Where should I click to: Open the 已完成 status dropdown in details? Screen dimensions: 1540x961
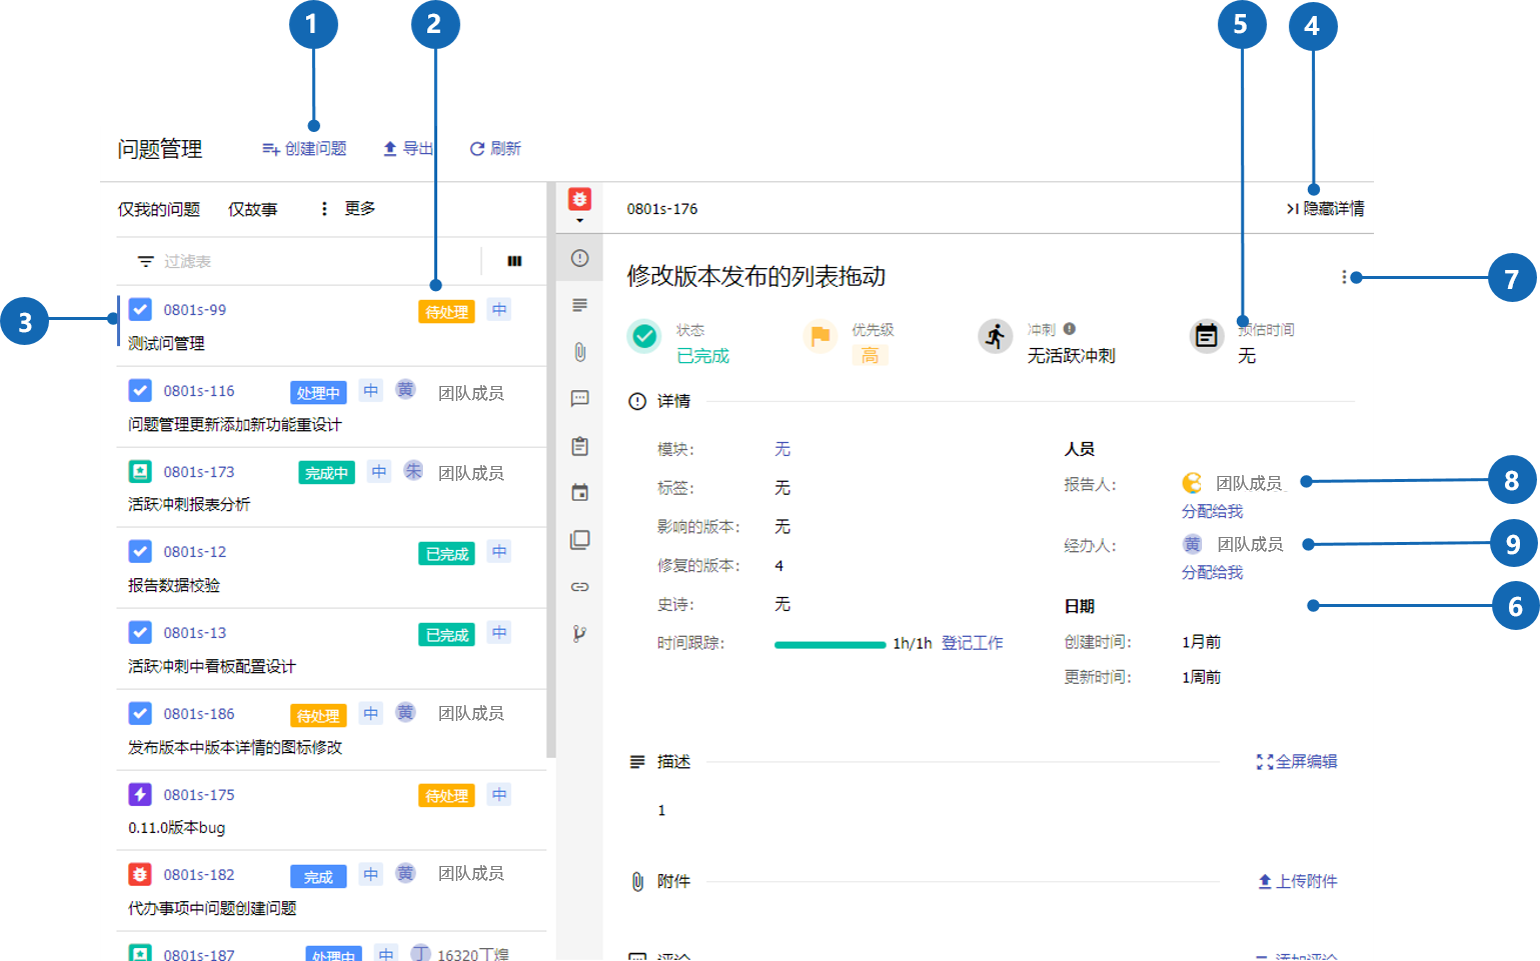click(x=703, y=356)
